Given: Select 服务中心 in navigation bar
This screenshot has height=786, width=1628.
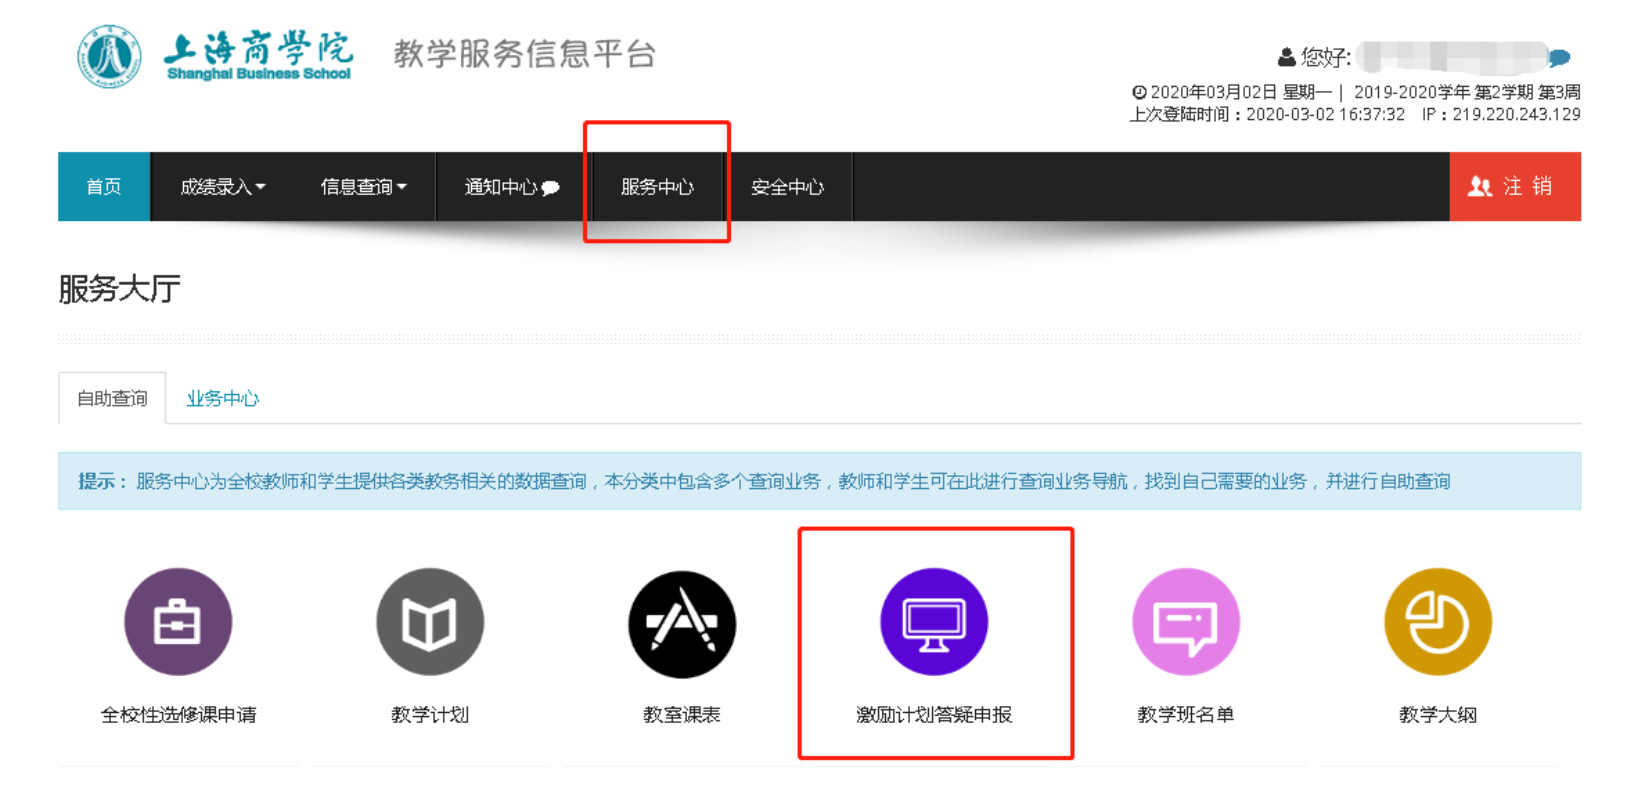Looking at the screenshot, I should [x=657, y=187].
